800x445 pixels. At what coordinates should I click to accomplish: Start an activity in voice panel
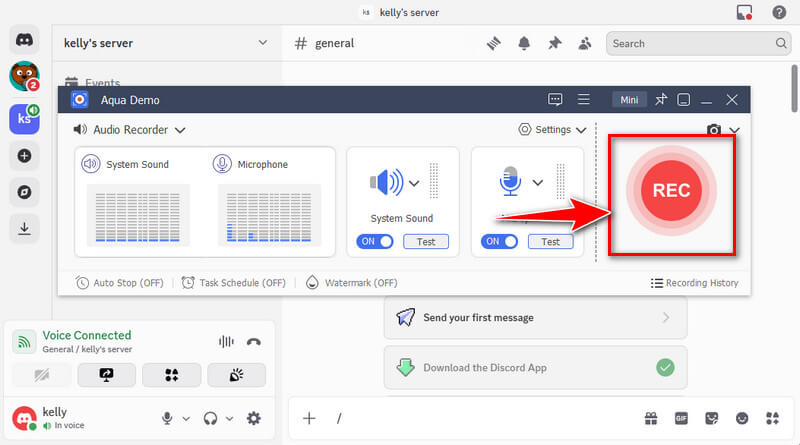point(171,375)
